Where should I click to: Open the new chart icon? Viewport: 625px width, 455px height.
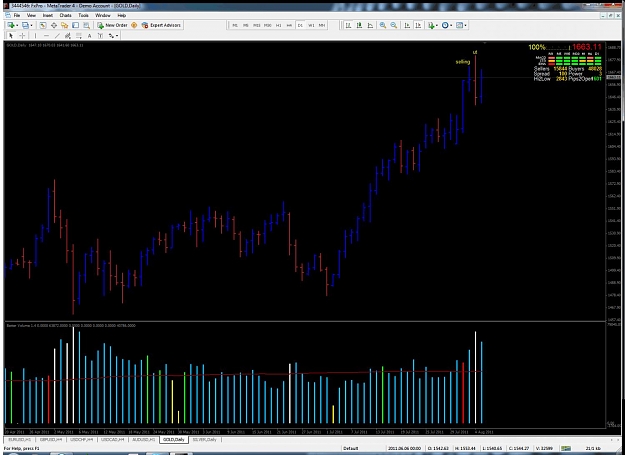pos(11,25)
